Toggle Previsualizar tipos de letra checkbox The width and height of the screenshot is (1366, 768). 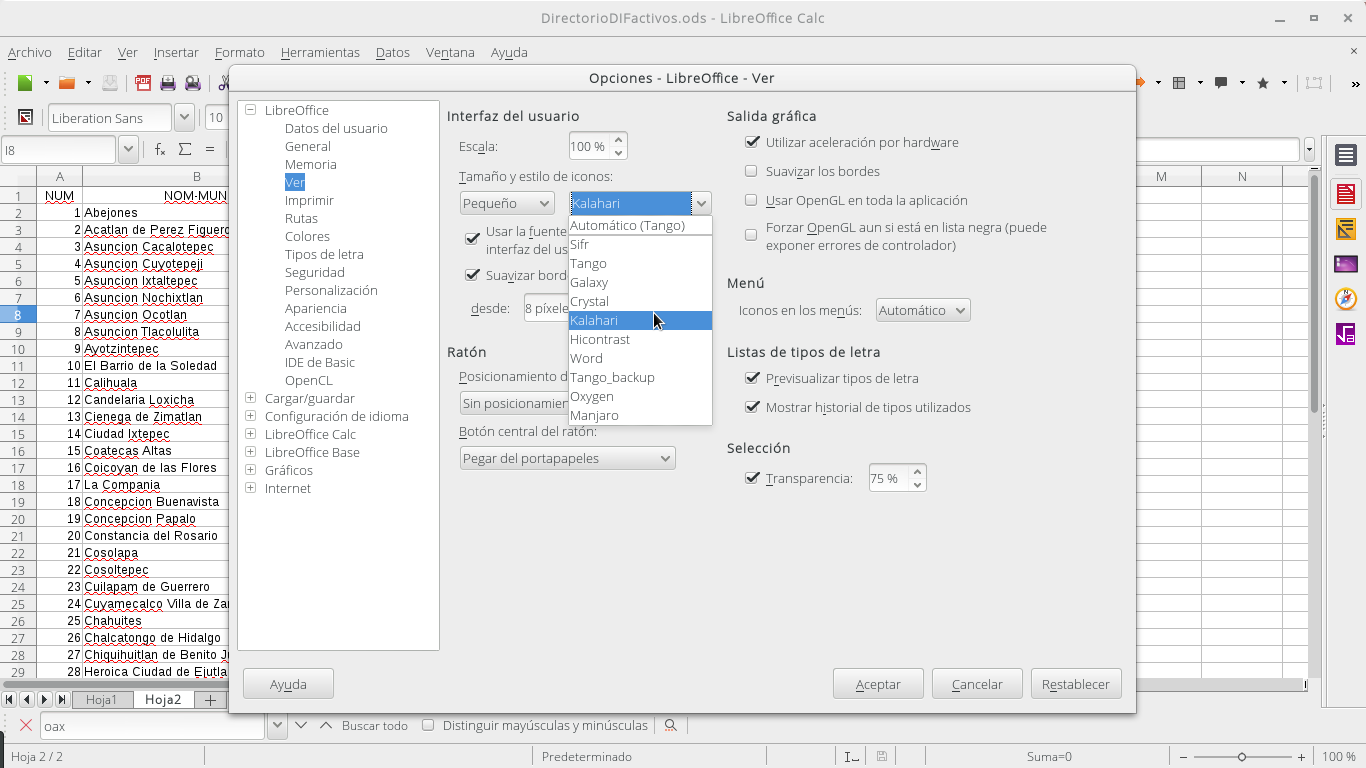tap(752, 378)
